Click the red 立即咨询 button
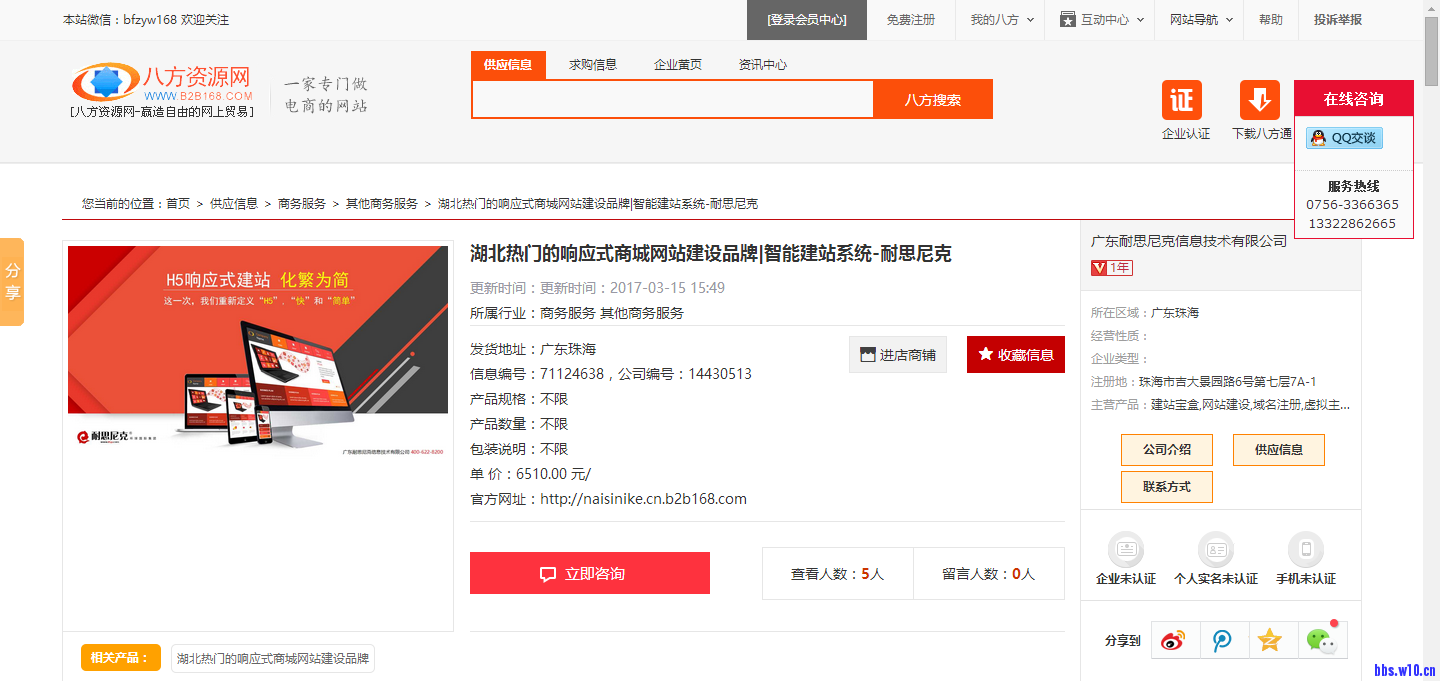The width and height of the screenshot is (1440, 681). point(590,573)
